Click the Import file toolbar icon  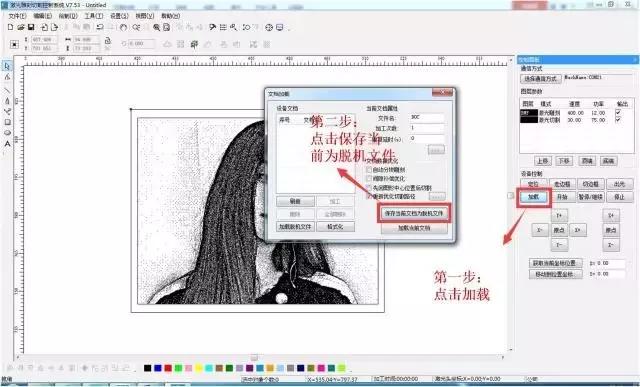click(x=44, y=27)
